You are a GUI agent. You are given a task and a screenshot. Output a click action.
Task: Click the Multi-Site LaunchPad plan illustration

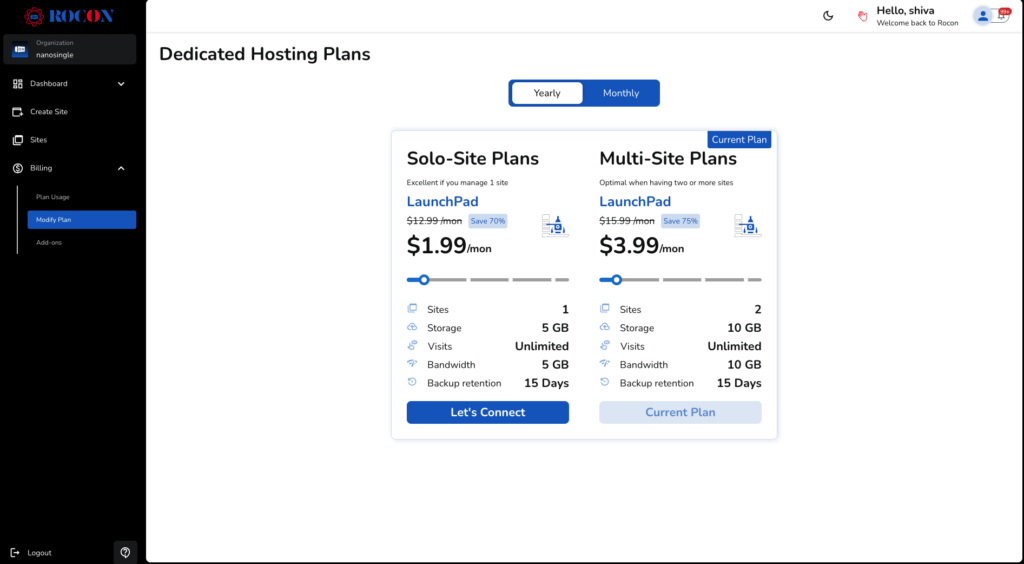pos(747,225)
